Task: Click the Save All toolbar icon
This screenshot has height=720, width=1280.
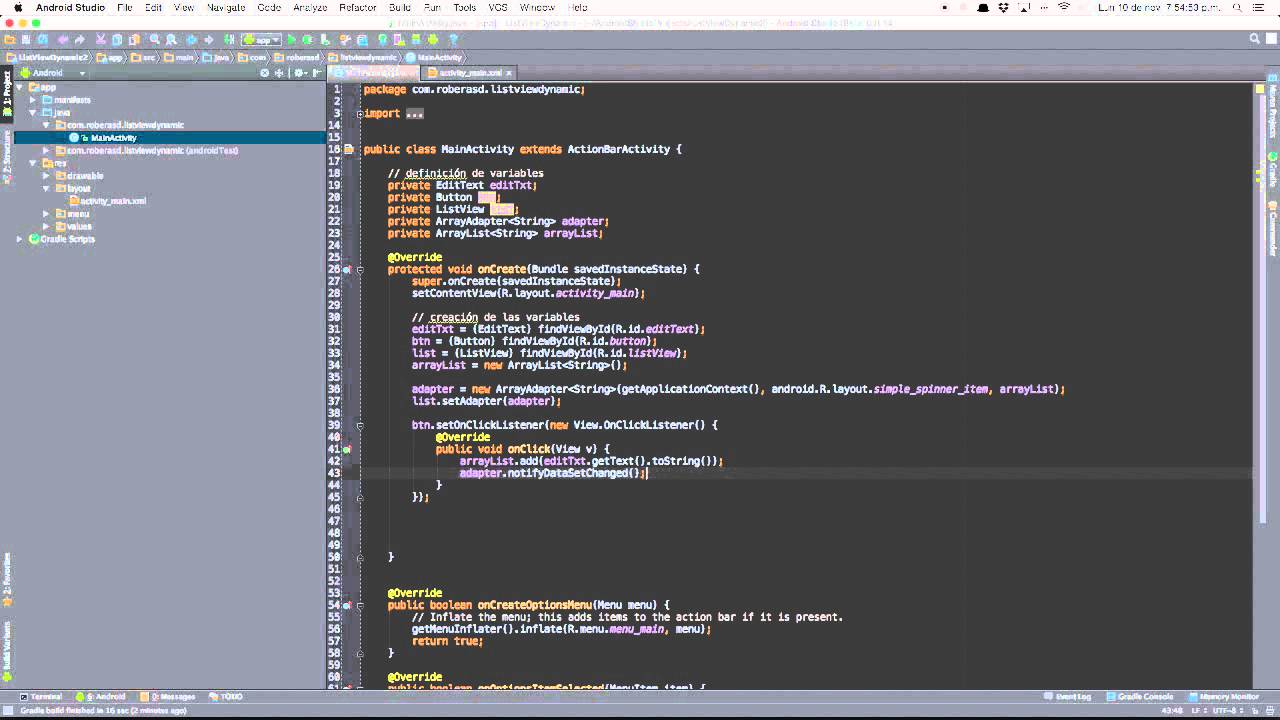Action: click(26, 40)
